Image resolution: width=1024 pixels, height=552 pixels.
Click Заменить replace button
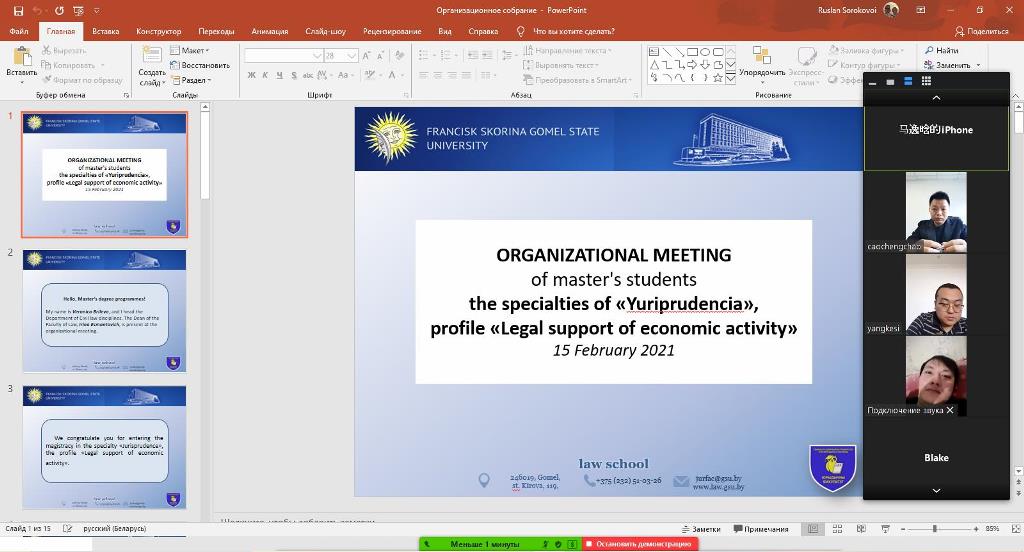click(x=952, y=65)
